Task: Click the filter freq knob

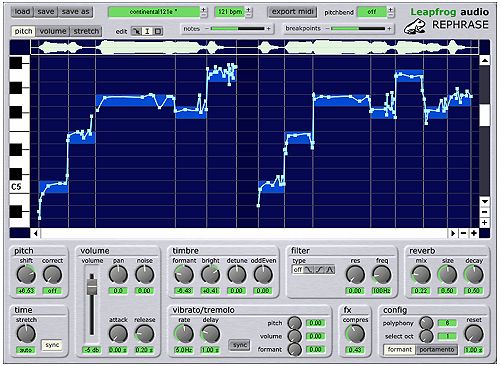Action: point(382,275)
